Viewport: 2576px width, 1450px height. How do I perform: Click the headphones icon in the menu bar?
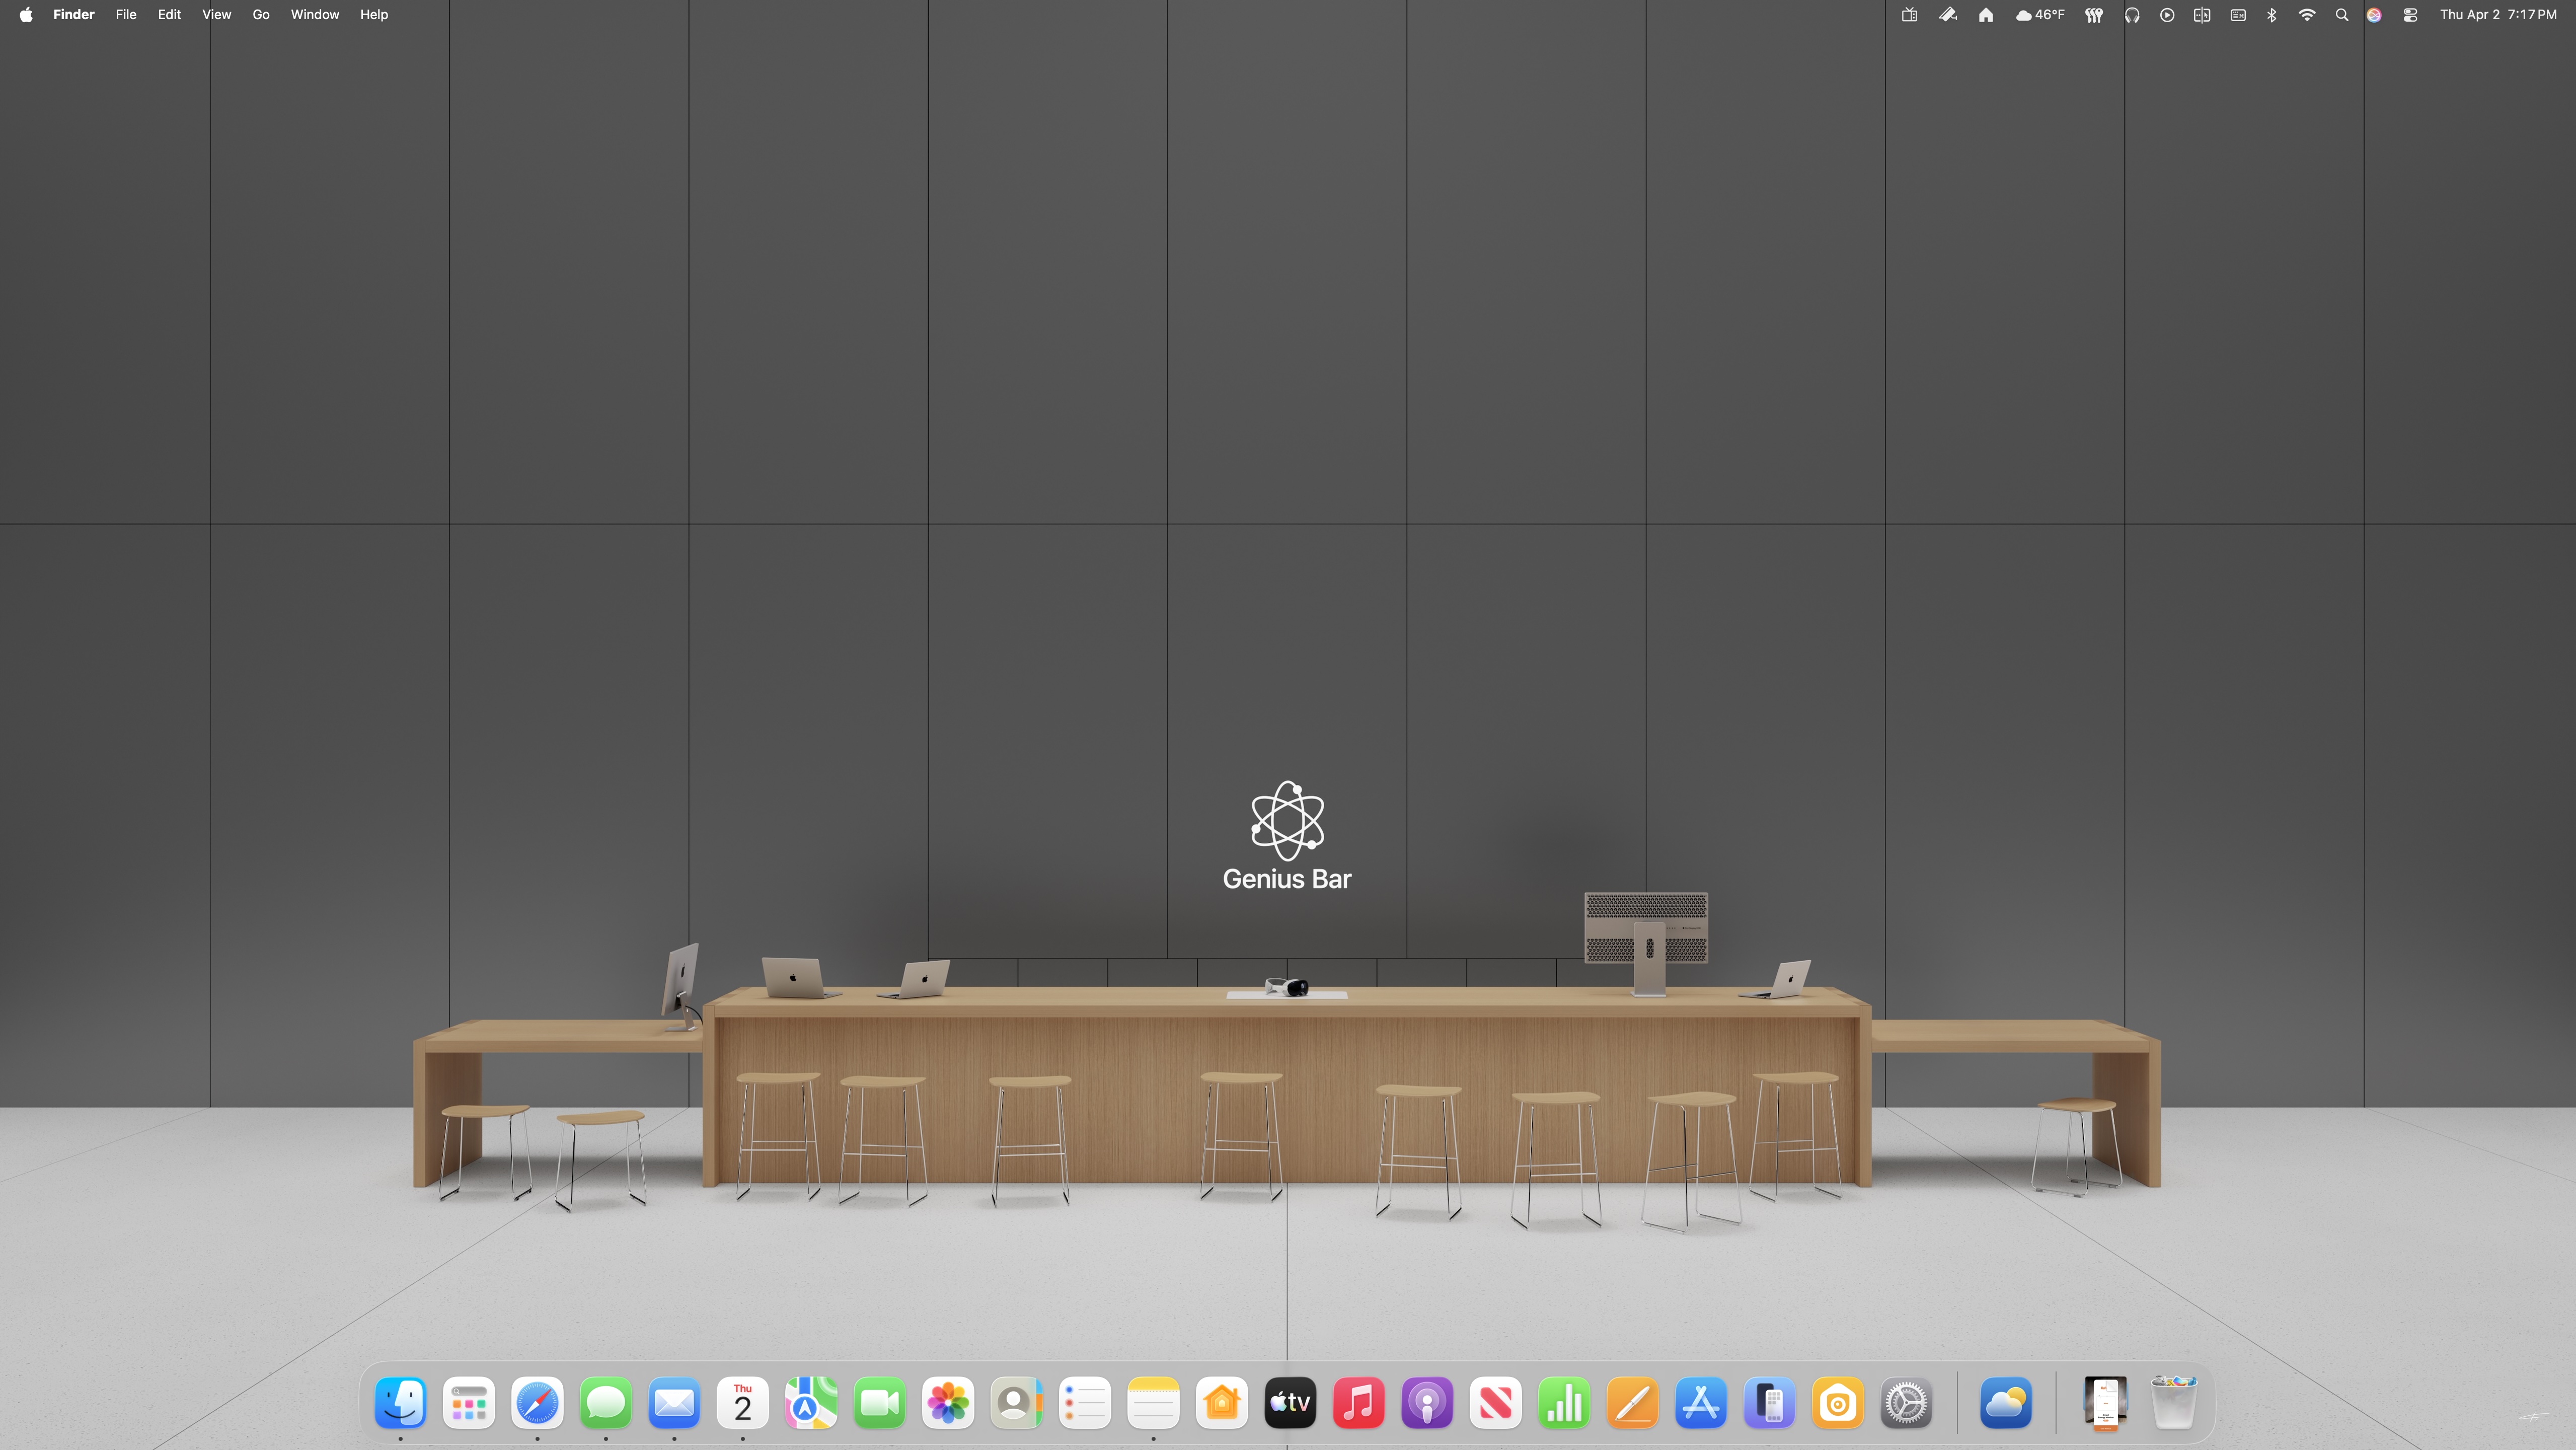pos(2132,15)
